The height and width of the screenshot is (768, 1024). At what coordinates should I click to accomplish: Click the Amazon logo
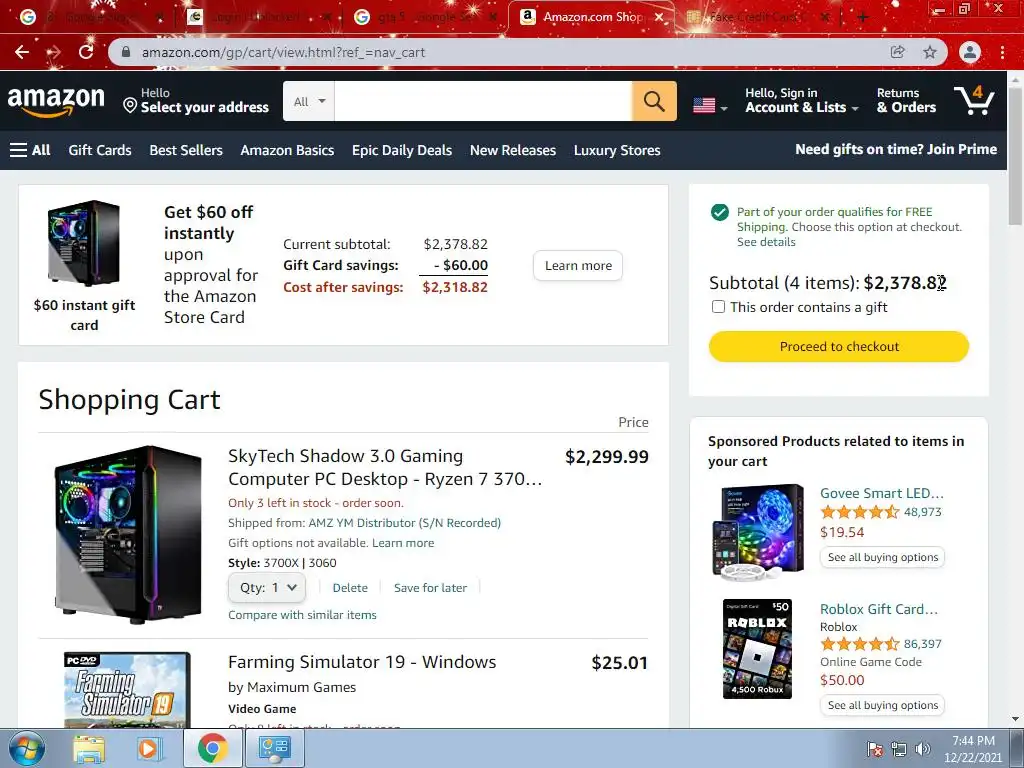56,101
